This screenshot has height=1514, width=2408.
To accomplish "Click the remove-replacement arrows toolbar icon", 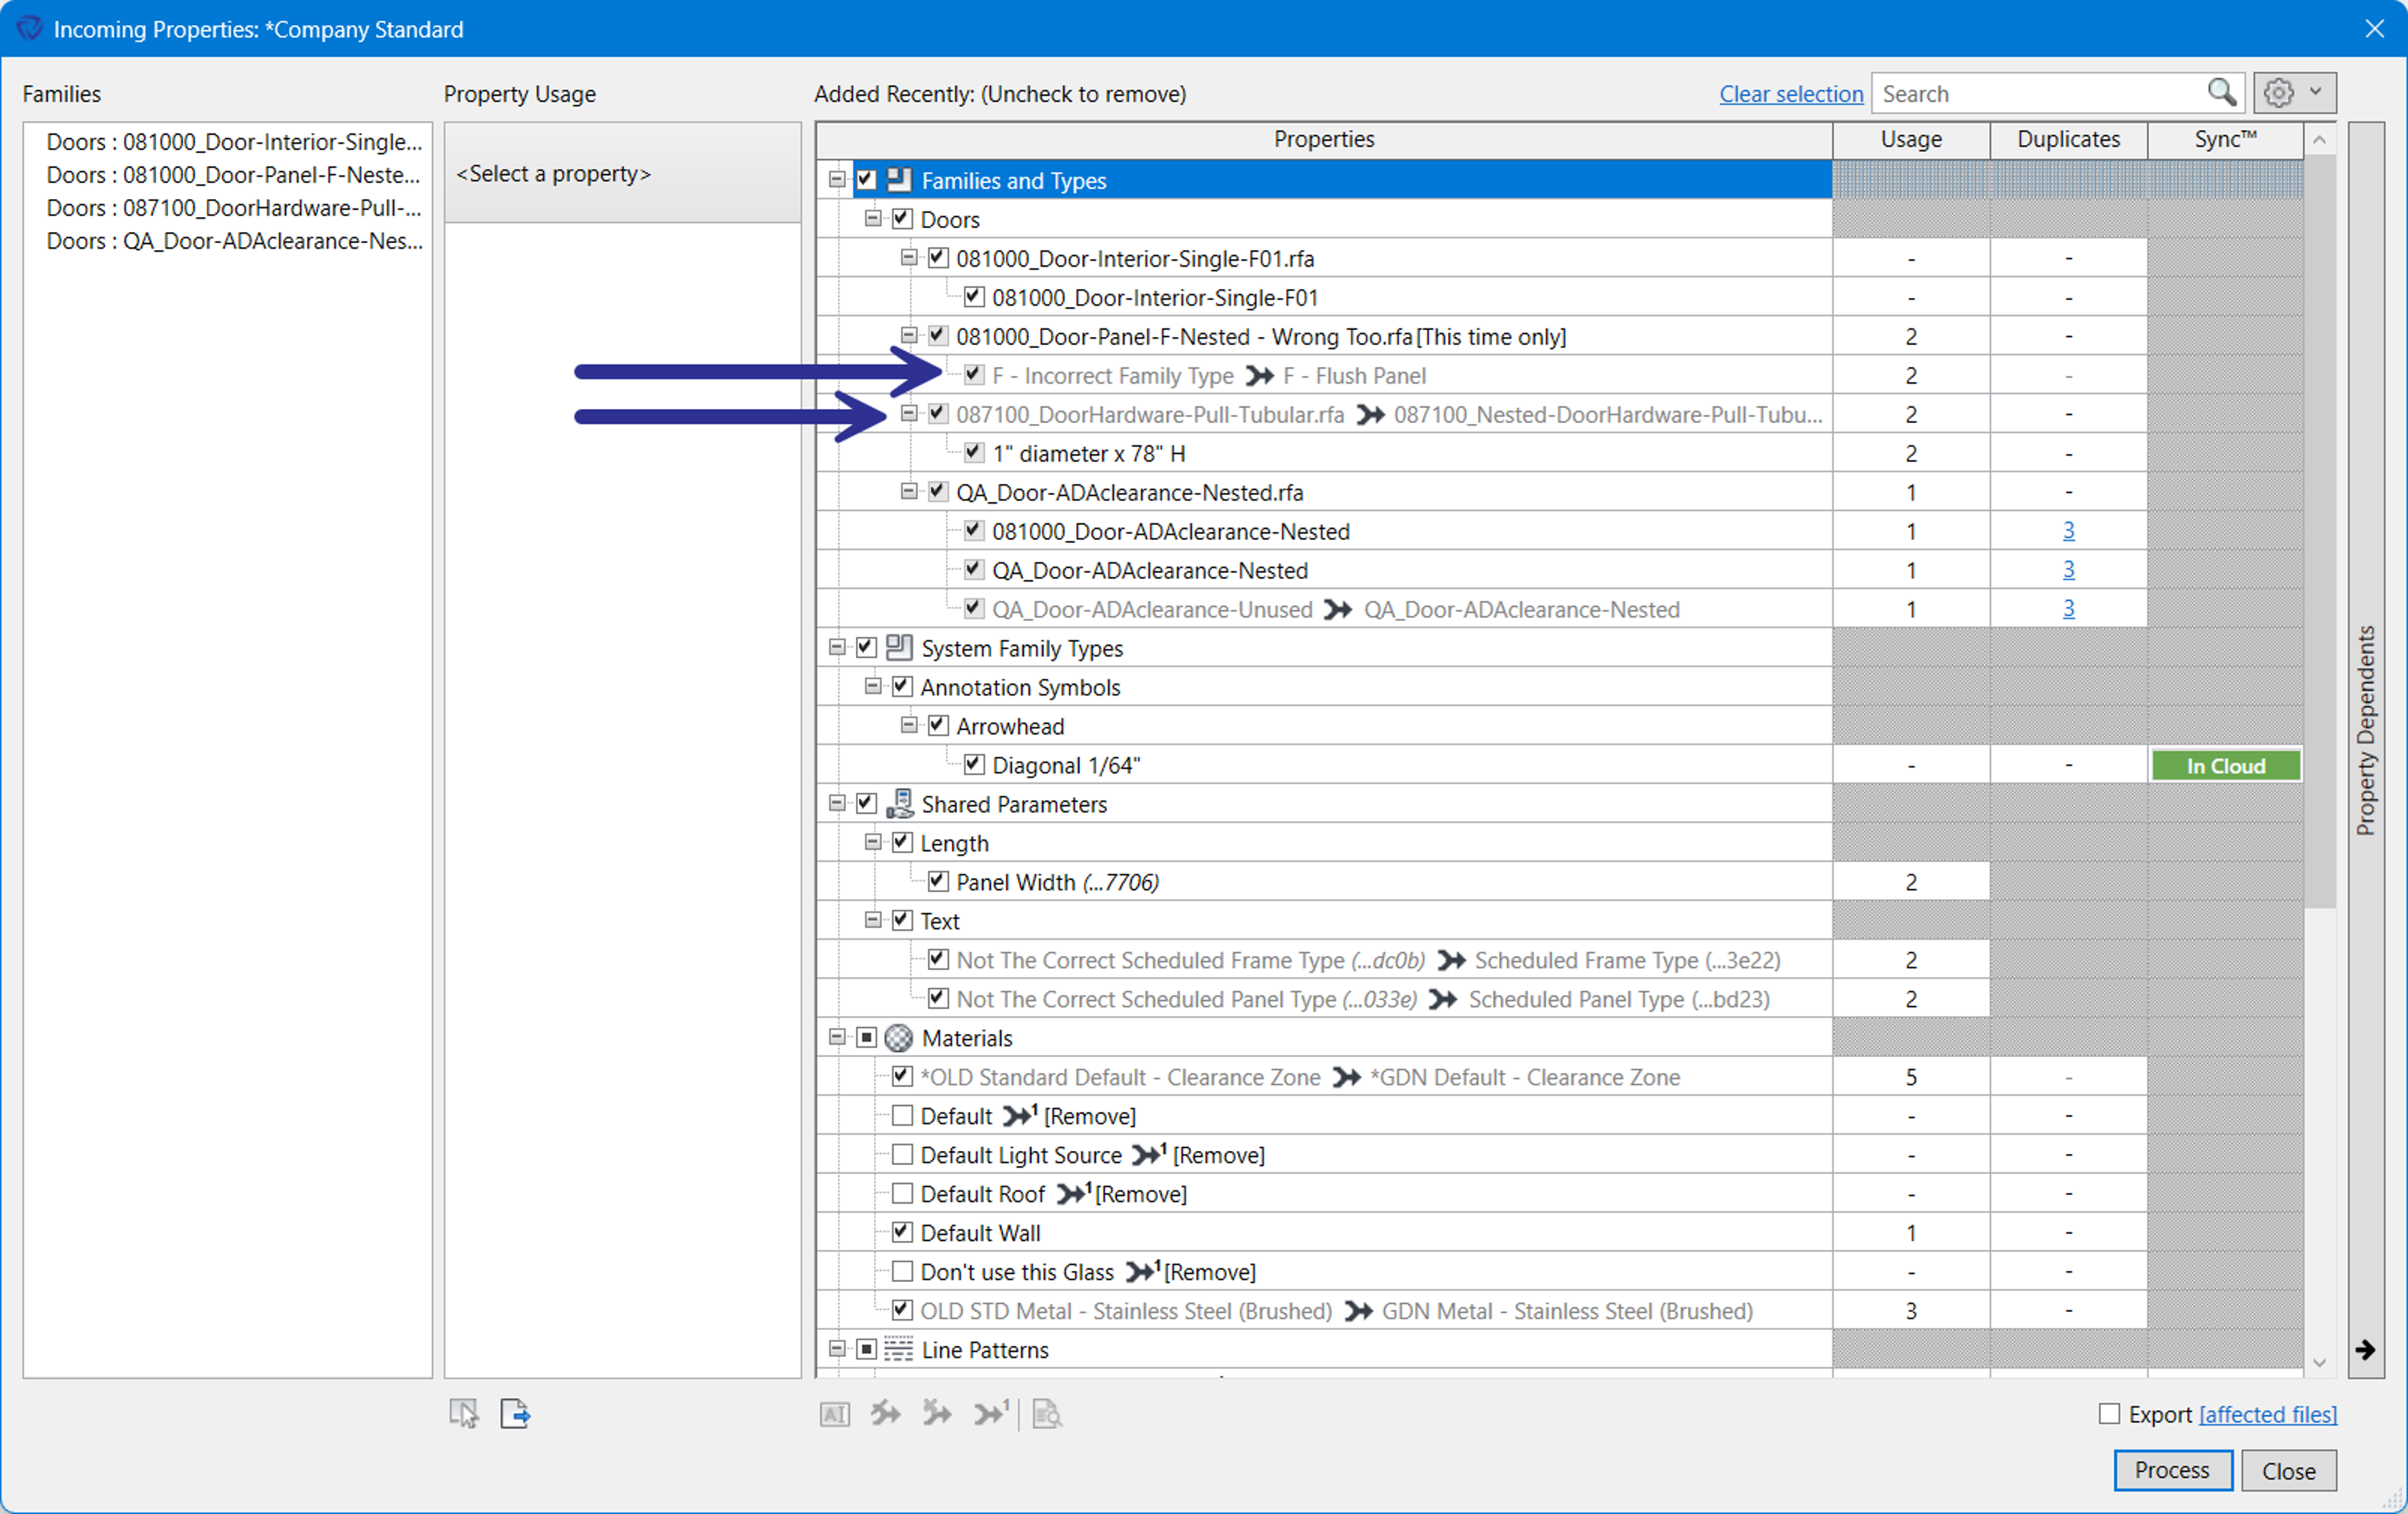I will (x=937, y=1413).
